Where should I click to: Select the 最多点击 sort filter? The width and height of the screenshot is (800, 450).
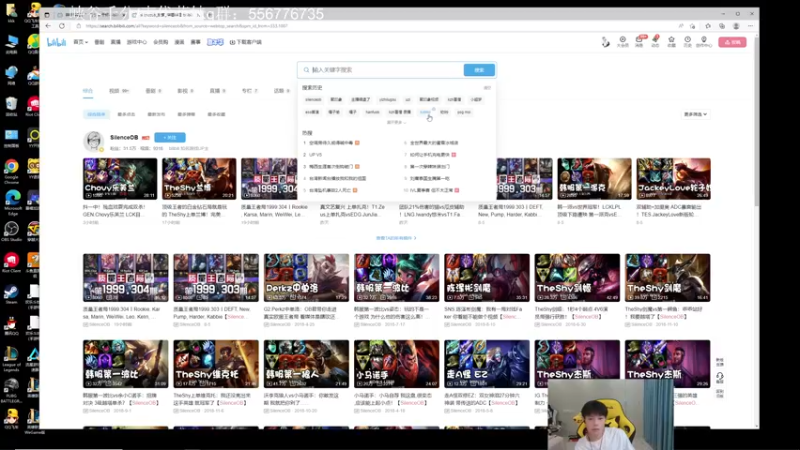[126, 114]
